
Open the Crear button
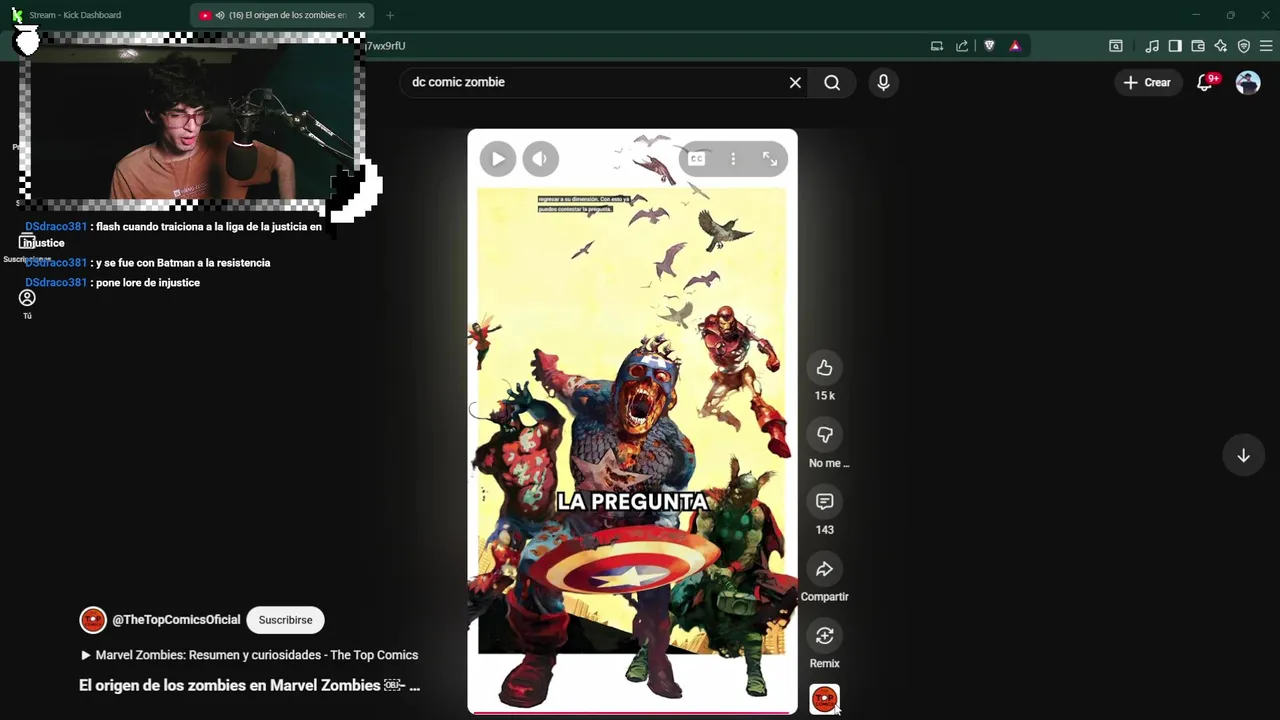click(1147, 83)
